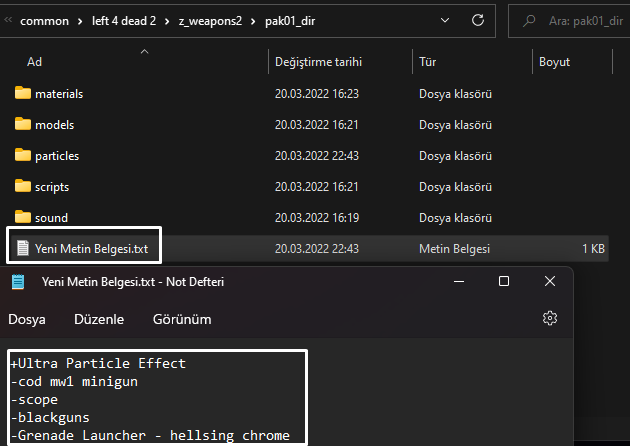Click the materials folder icon
Screen dimensions: 630x446
coord(24,94)
